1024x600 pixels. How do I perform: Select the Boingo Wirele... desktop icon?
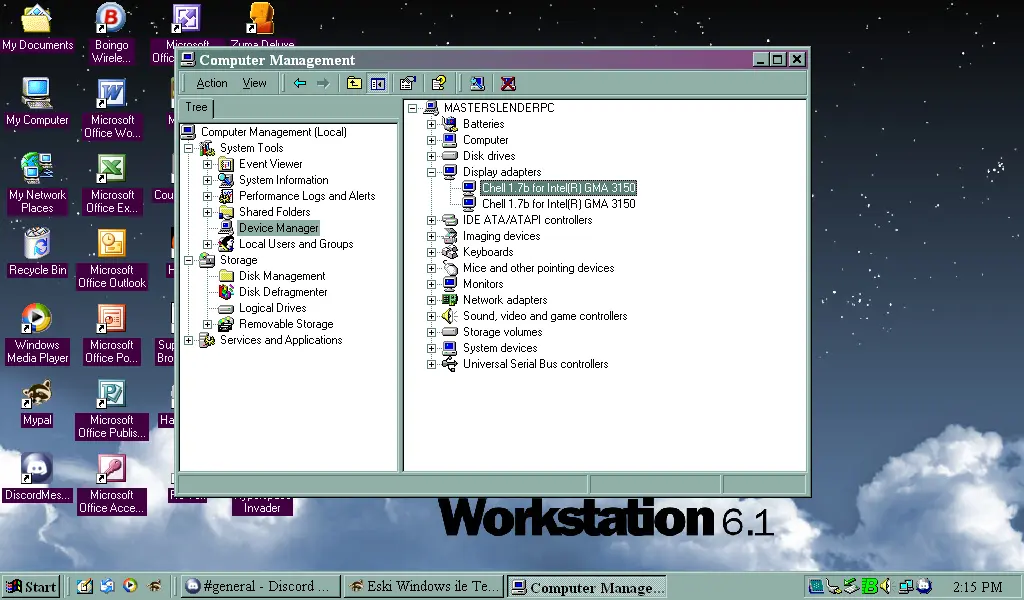click(111, 33)
